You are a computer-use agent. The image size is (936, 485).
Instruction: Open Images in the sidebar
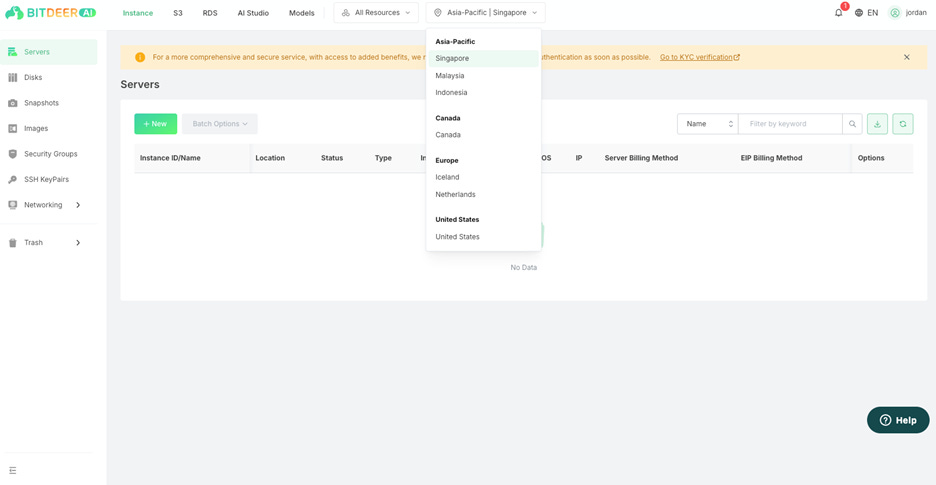[49, 128]
